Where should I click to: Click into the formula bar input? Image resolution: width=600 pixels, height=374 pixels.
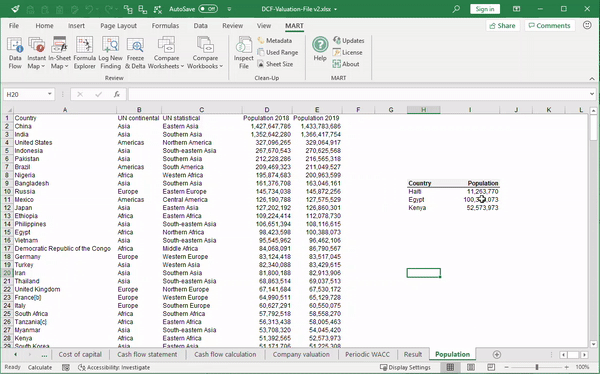click(358, 94)
